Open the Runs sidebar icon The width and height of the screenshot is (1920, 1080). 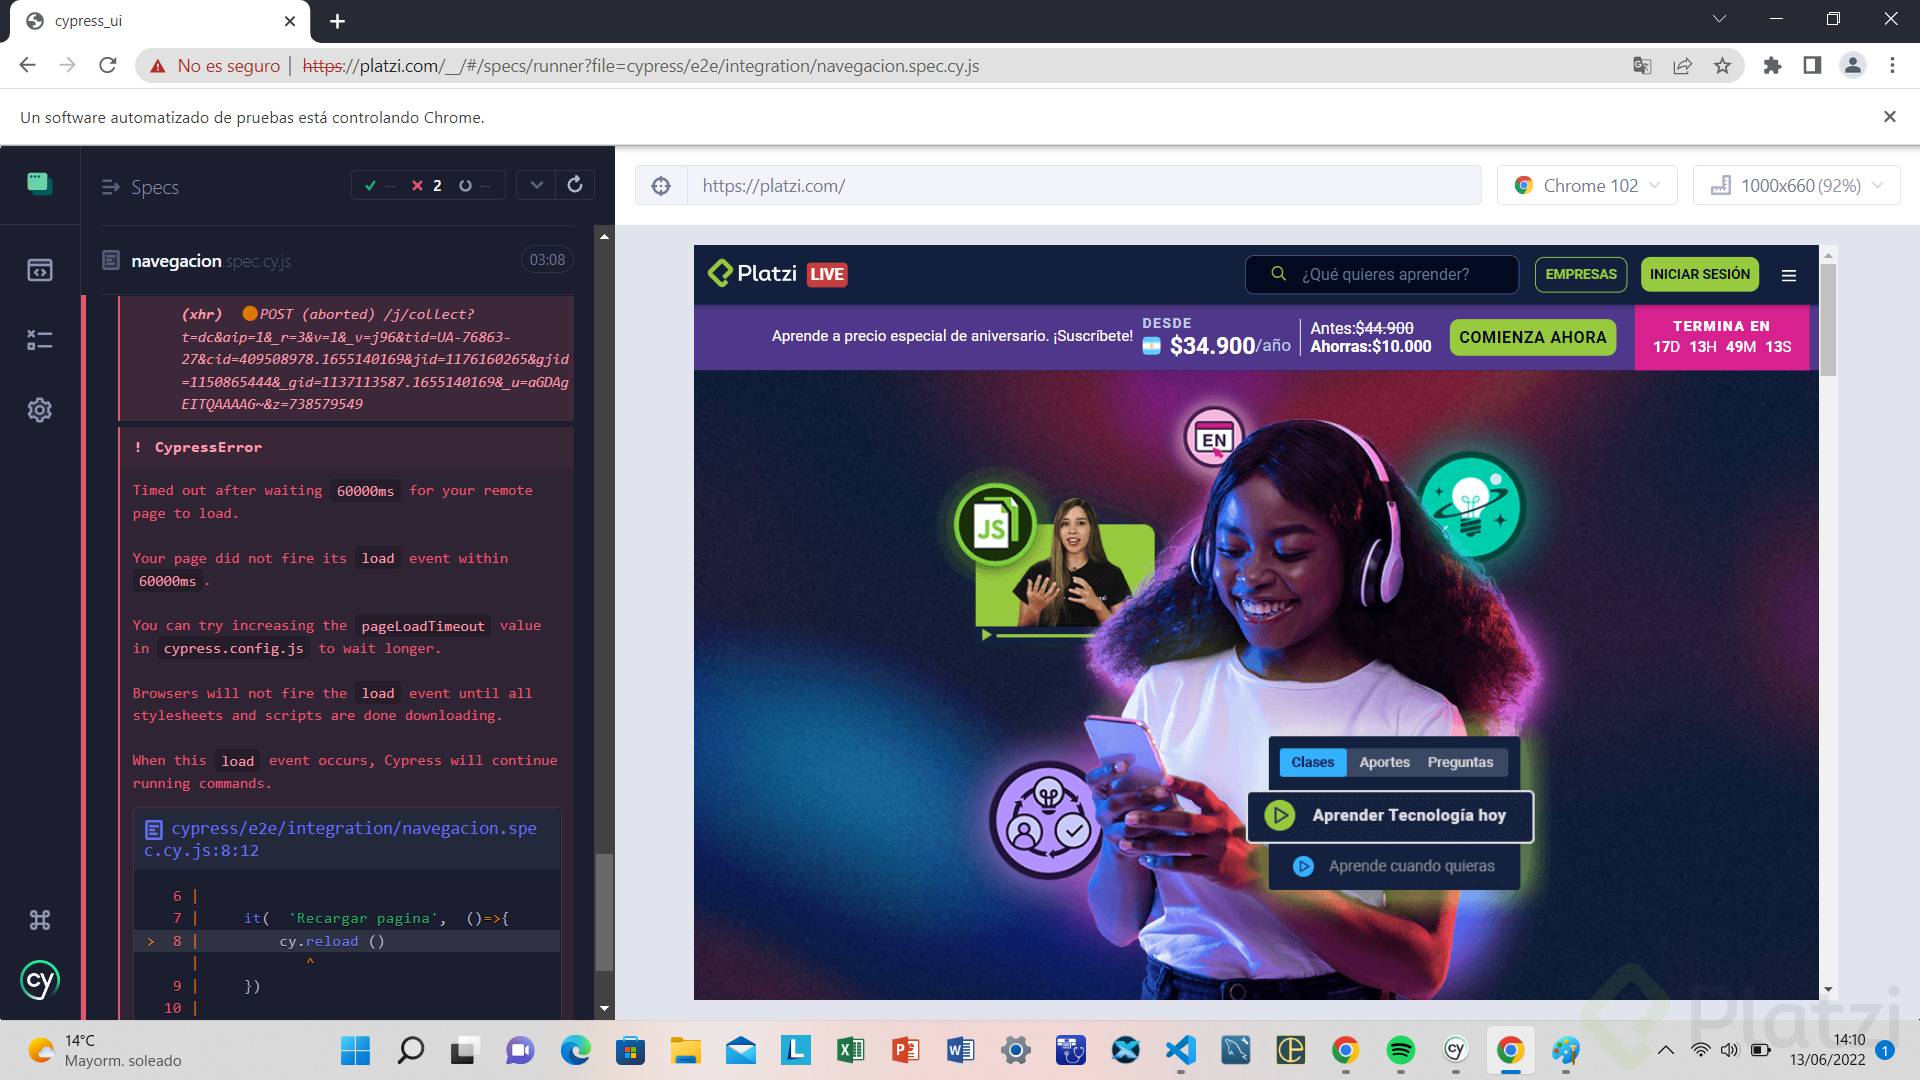[x=40, y=340]
